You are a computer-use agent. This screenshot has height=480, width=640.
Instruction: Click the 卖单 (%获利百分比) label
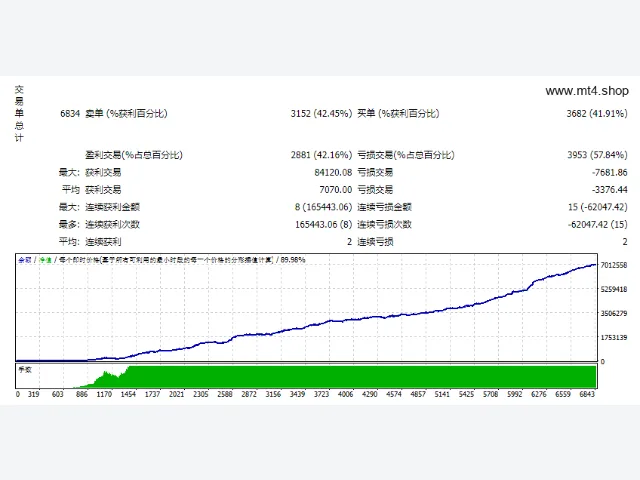tap(126, 113)
